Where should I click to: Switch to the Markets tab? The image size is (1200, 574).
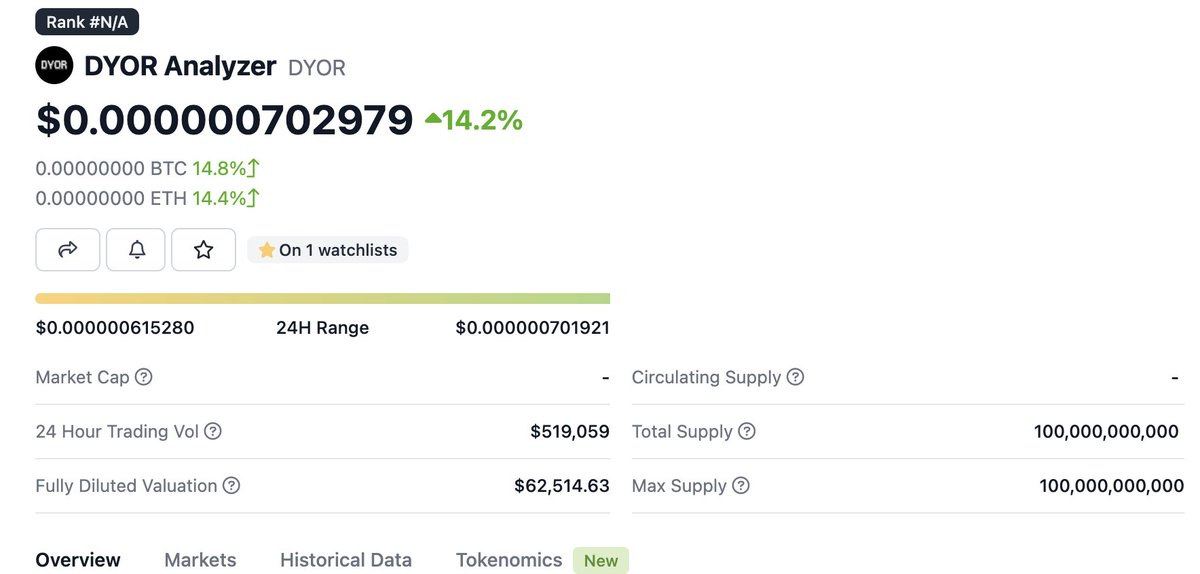coord(200,560)
